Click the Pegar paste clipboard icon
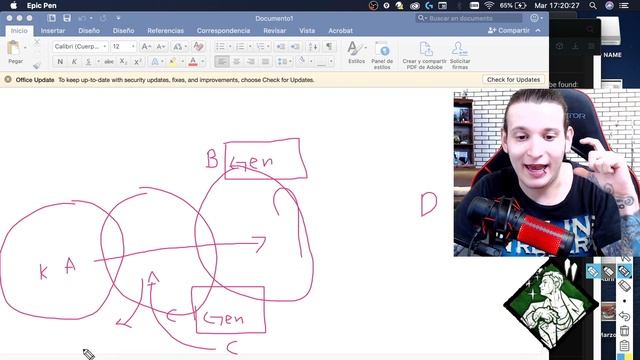 (13, 48)
